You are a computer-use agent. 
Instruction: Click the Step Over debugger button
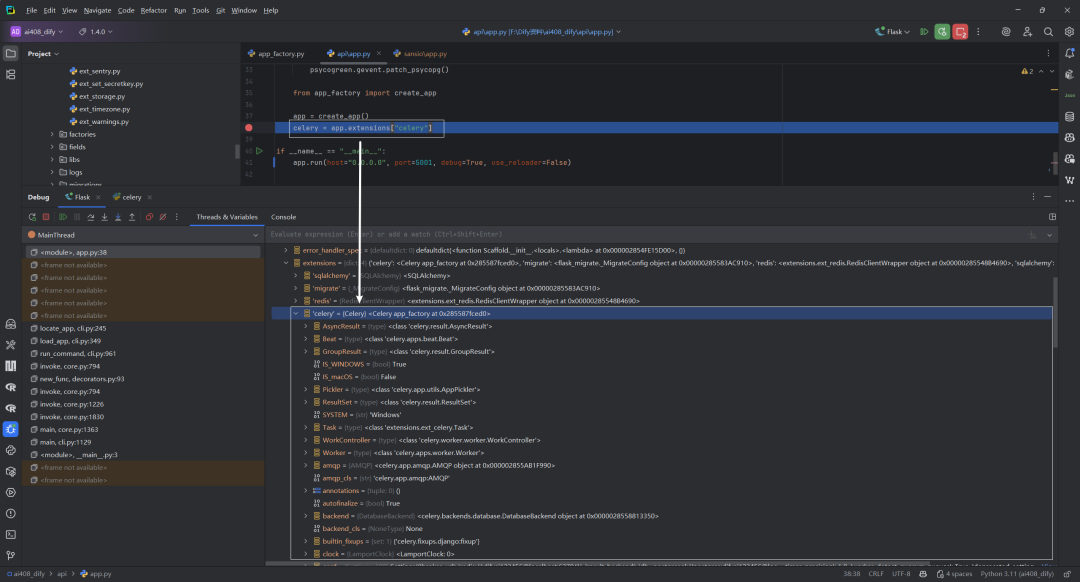click(90, 217)
